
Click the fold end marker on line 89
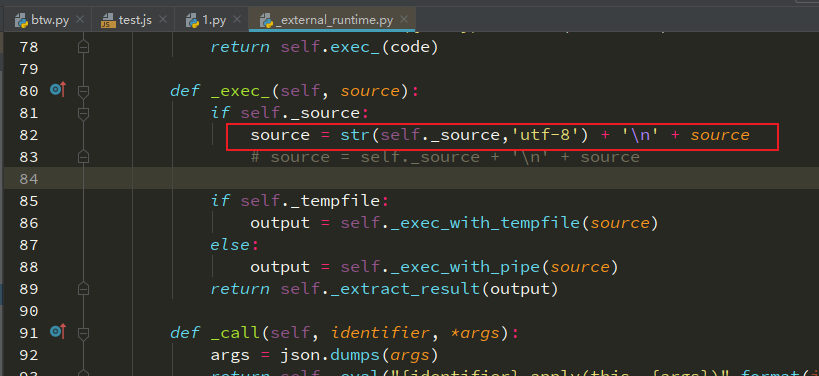click(83, 288)
